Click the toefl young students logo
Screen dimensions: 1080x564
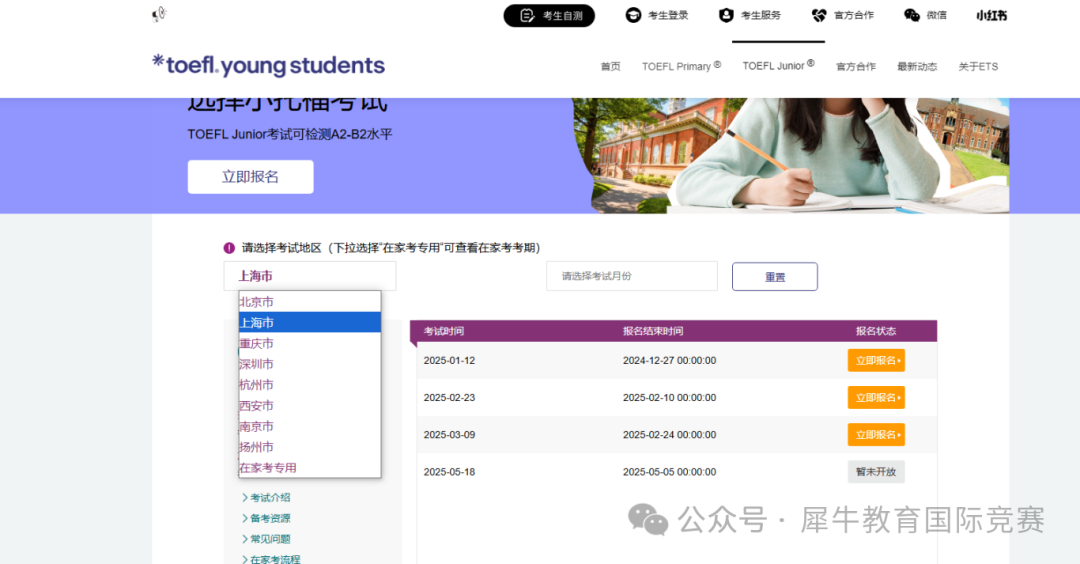coord(268,65)
